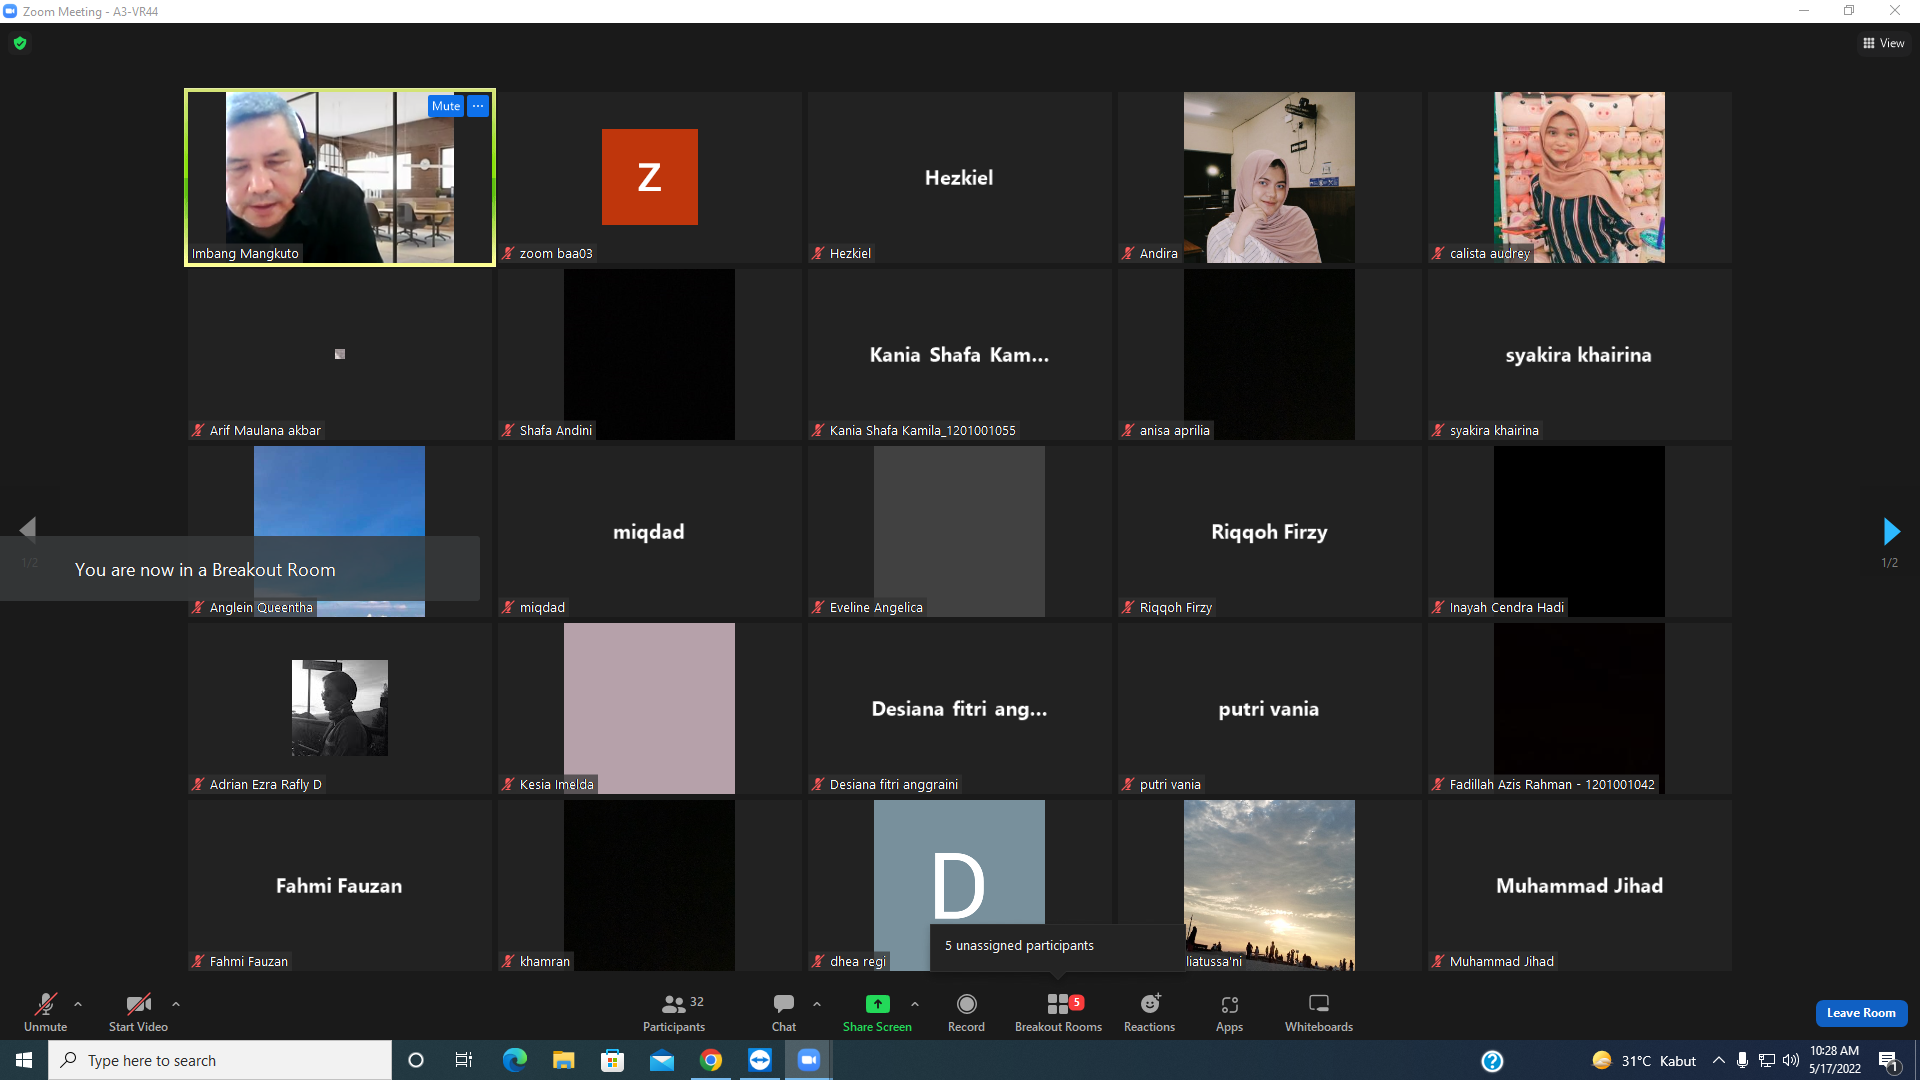The image size is (1920, 1080).
Task: Select Andira video tile
Action: point(1270,177)
